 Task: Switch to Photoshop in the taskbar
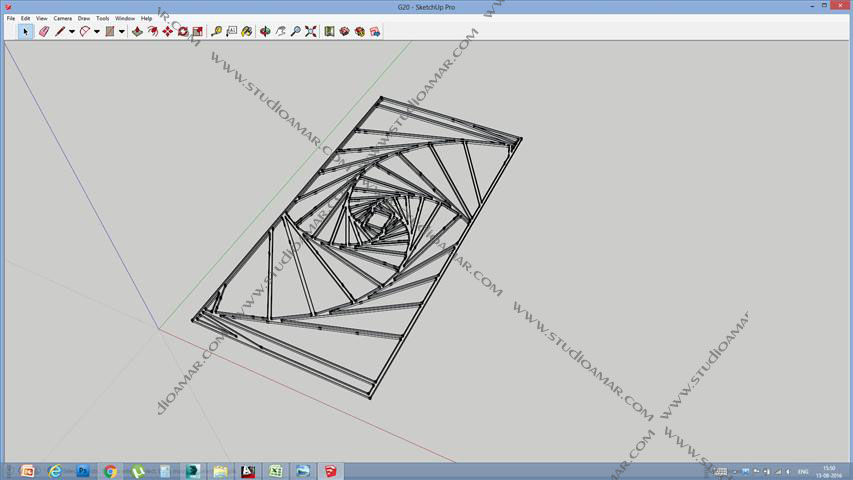point(83,471)
